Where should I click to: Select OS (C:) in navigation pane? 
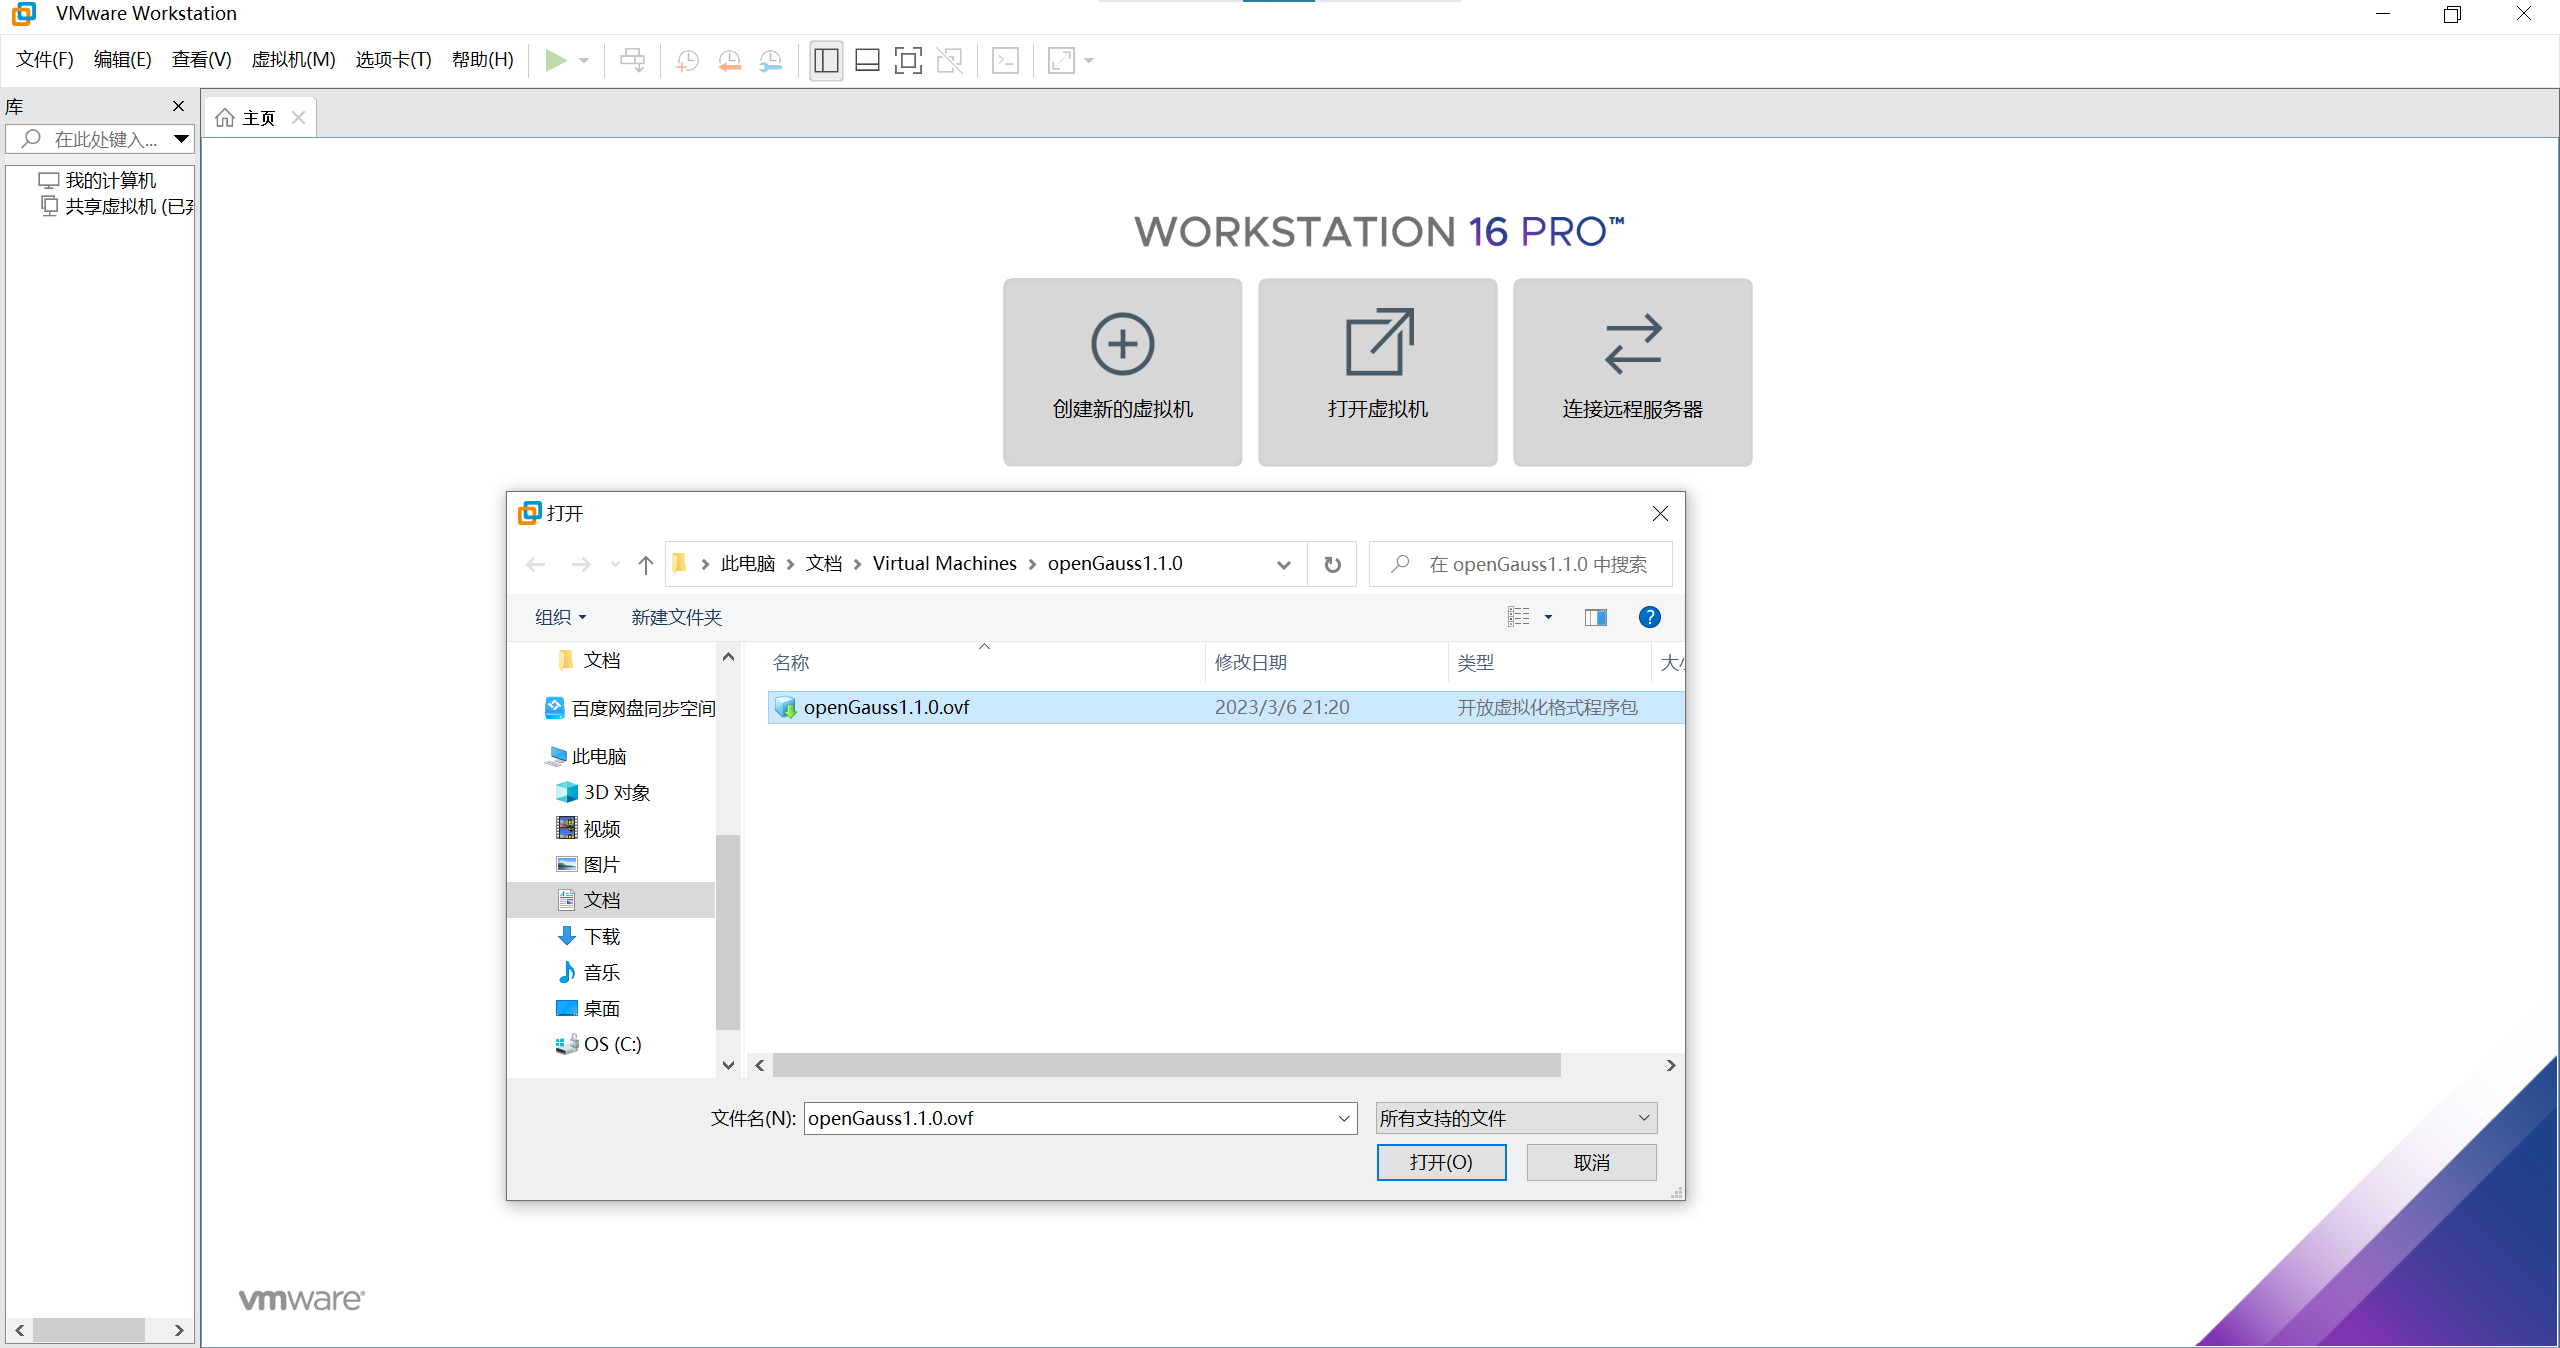coord(598,1044)
